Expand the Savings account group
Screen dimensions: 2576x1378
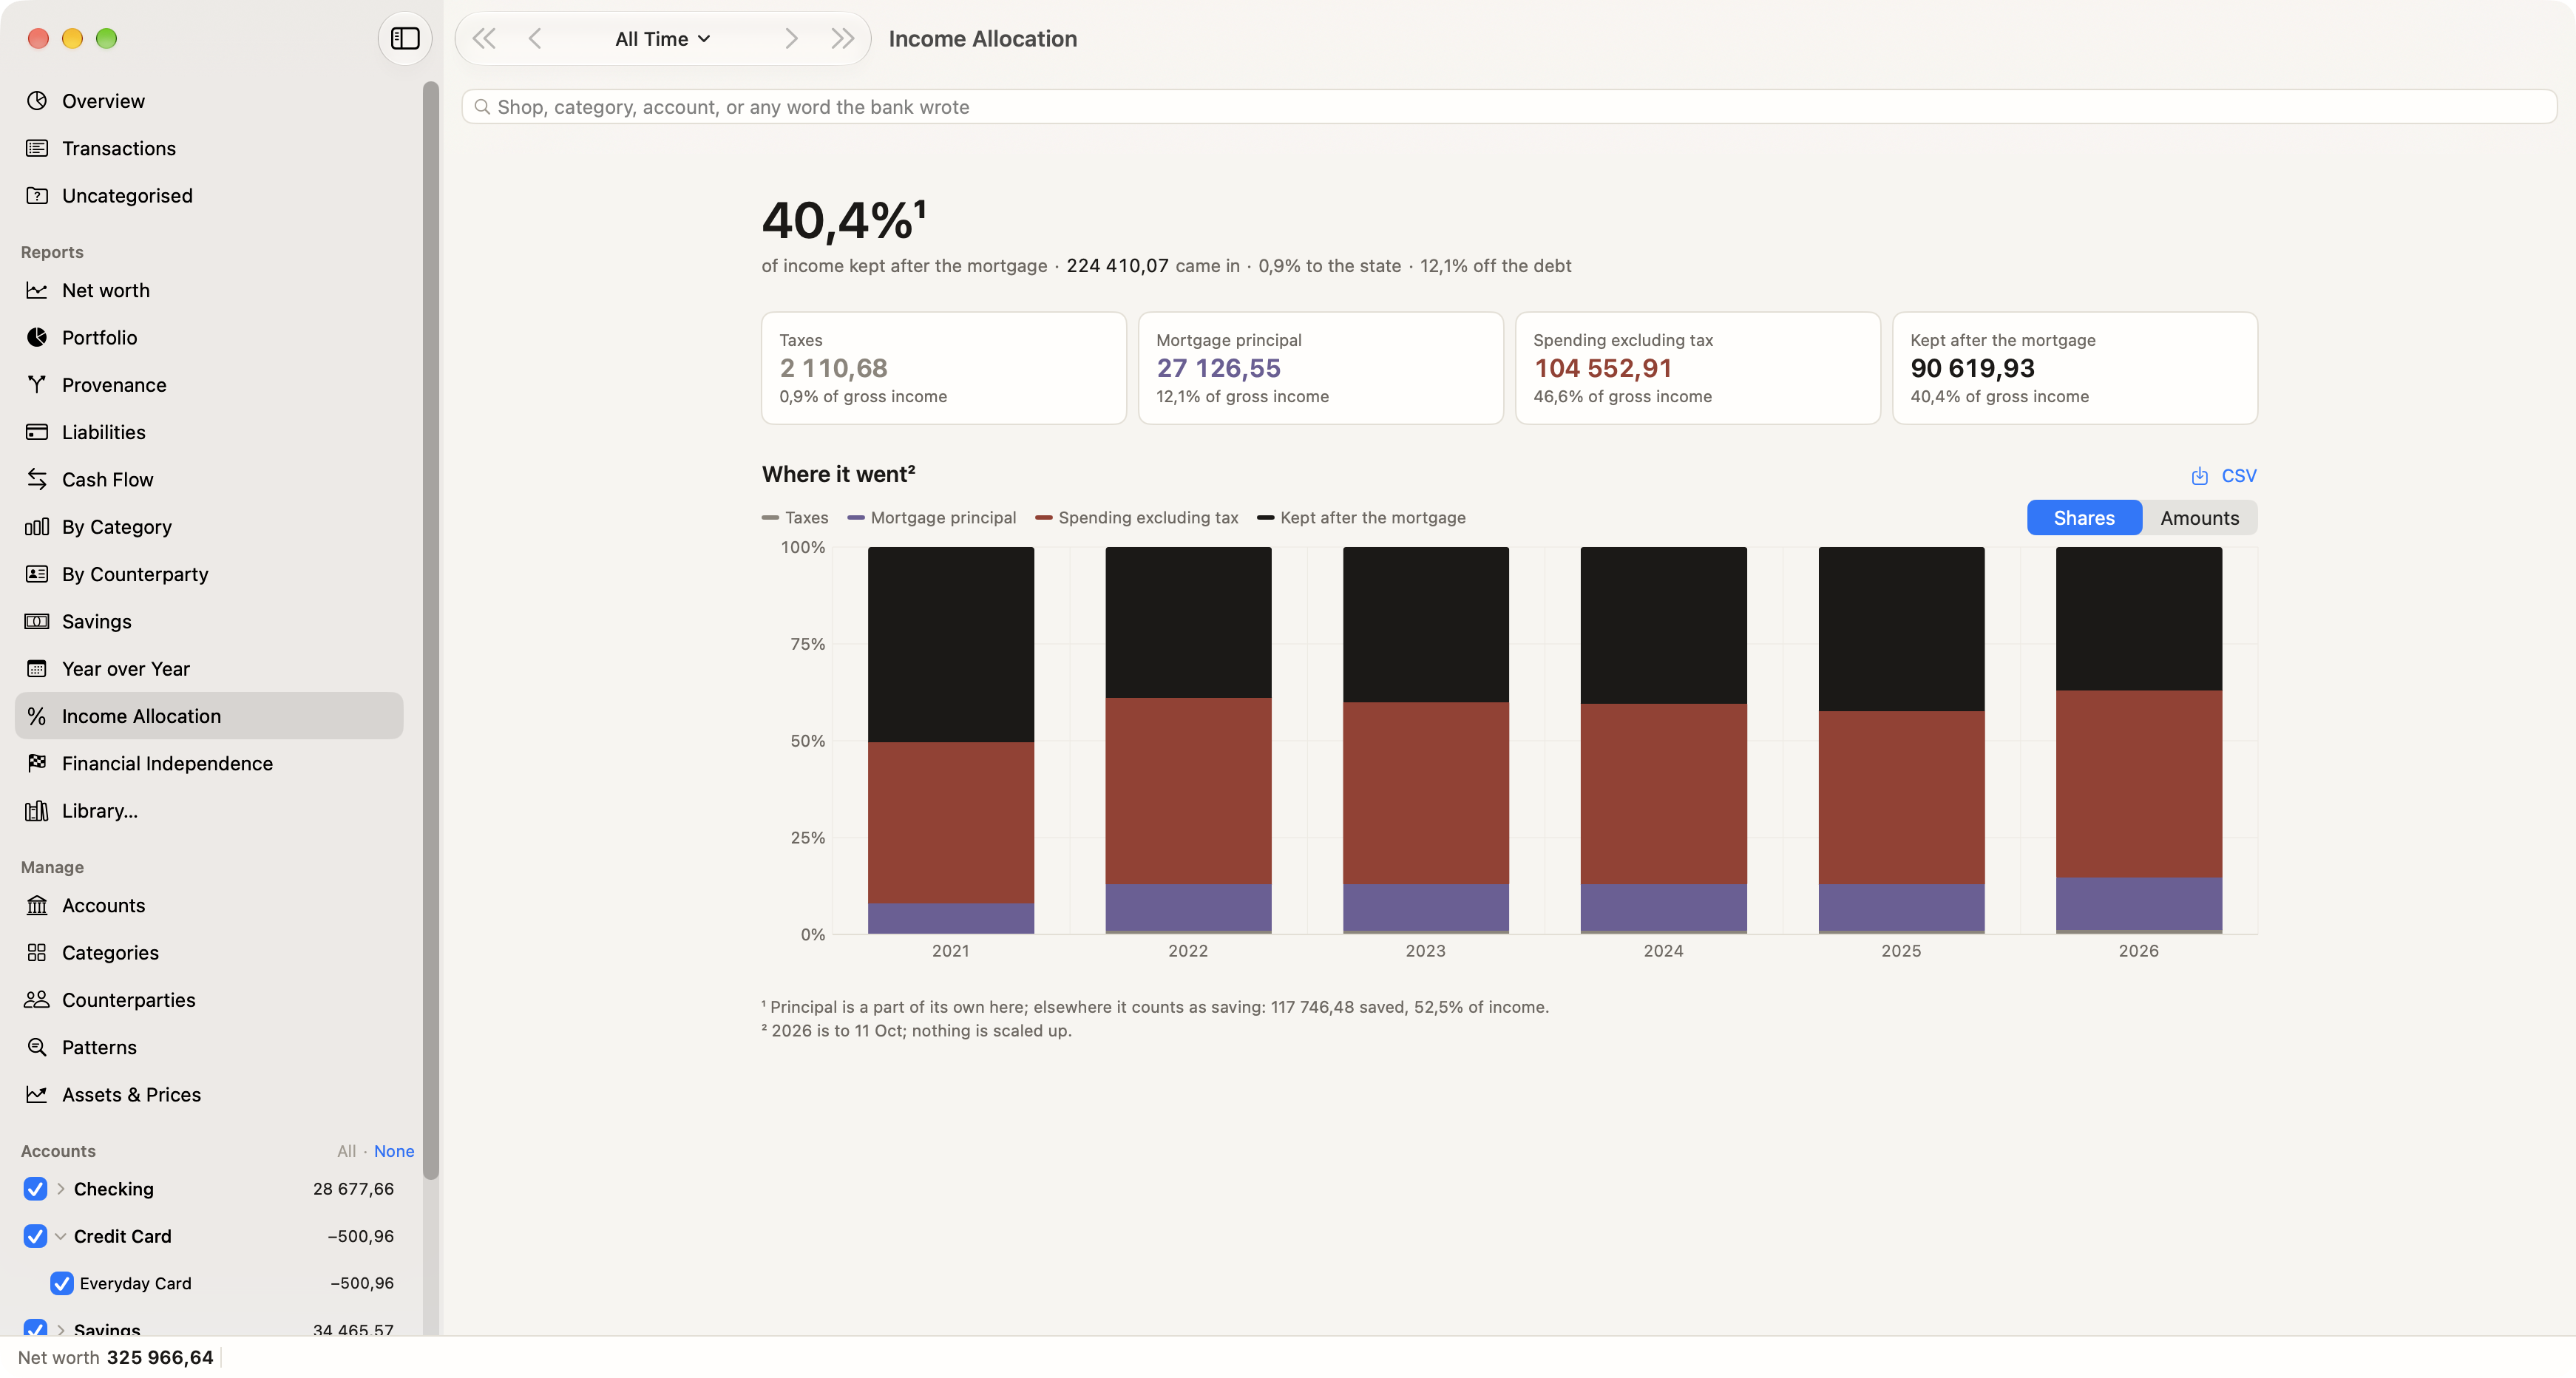[61, 1329]
